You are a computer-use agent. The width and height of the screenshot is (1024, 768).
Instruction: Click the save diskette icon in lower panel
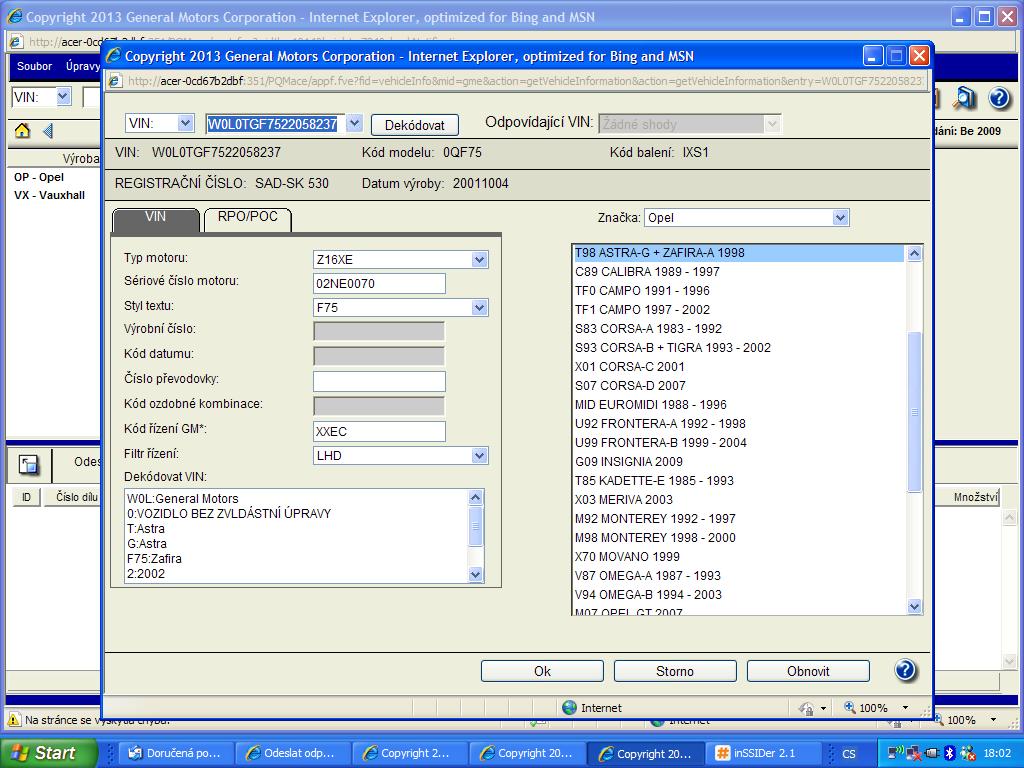coord(28,464)
